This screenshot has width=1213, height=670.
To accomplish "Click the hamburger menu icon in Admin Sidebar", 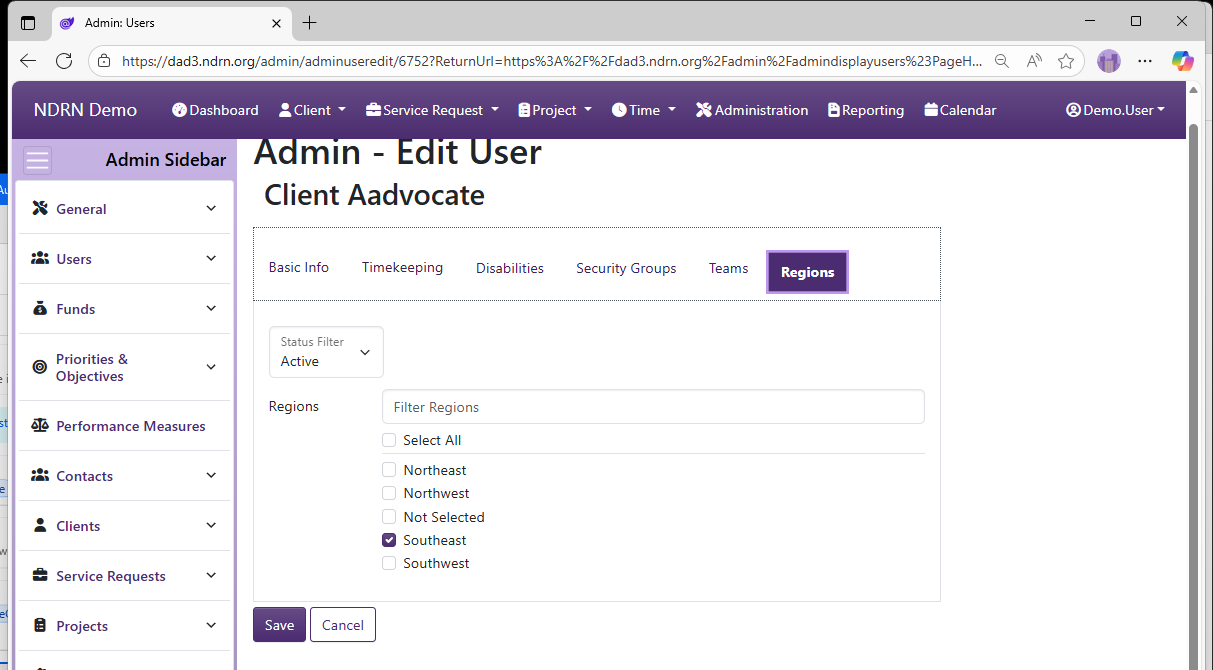I will [37, 160].
